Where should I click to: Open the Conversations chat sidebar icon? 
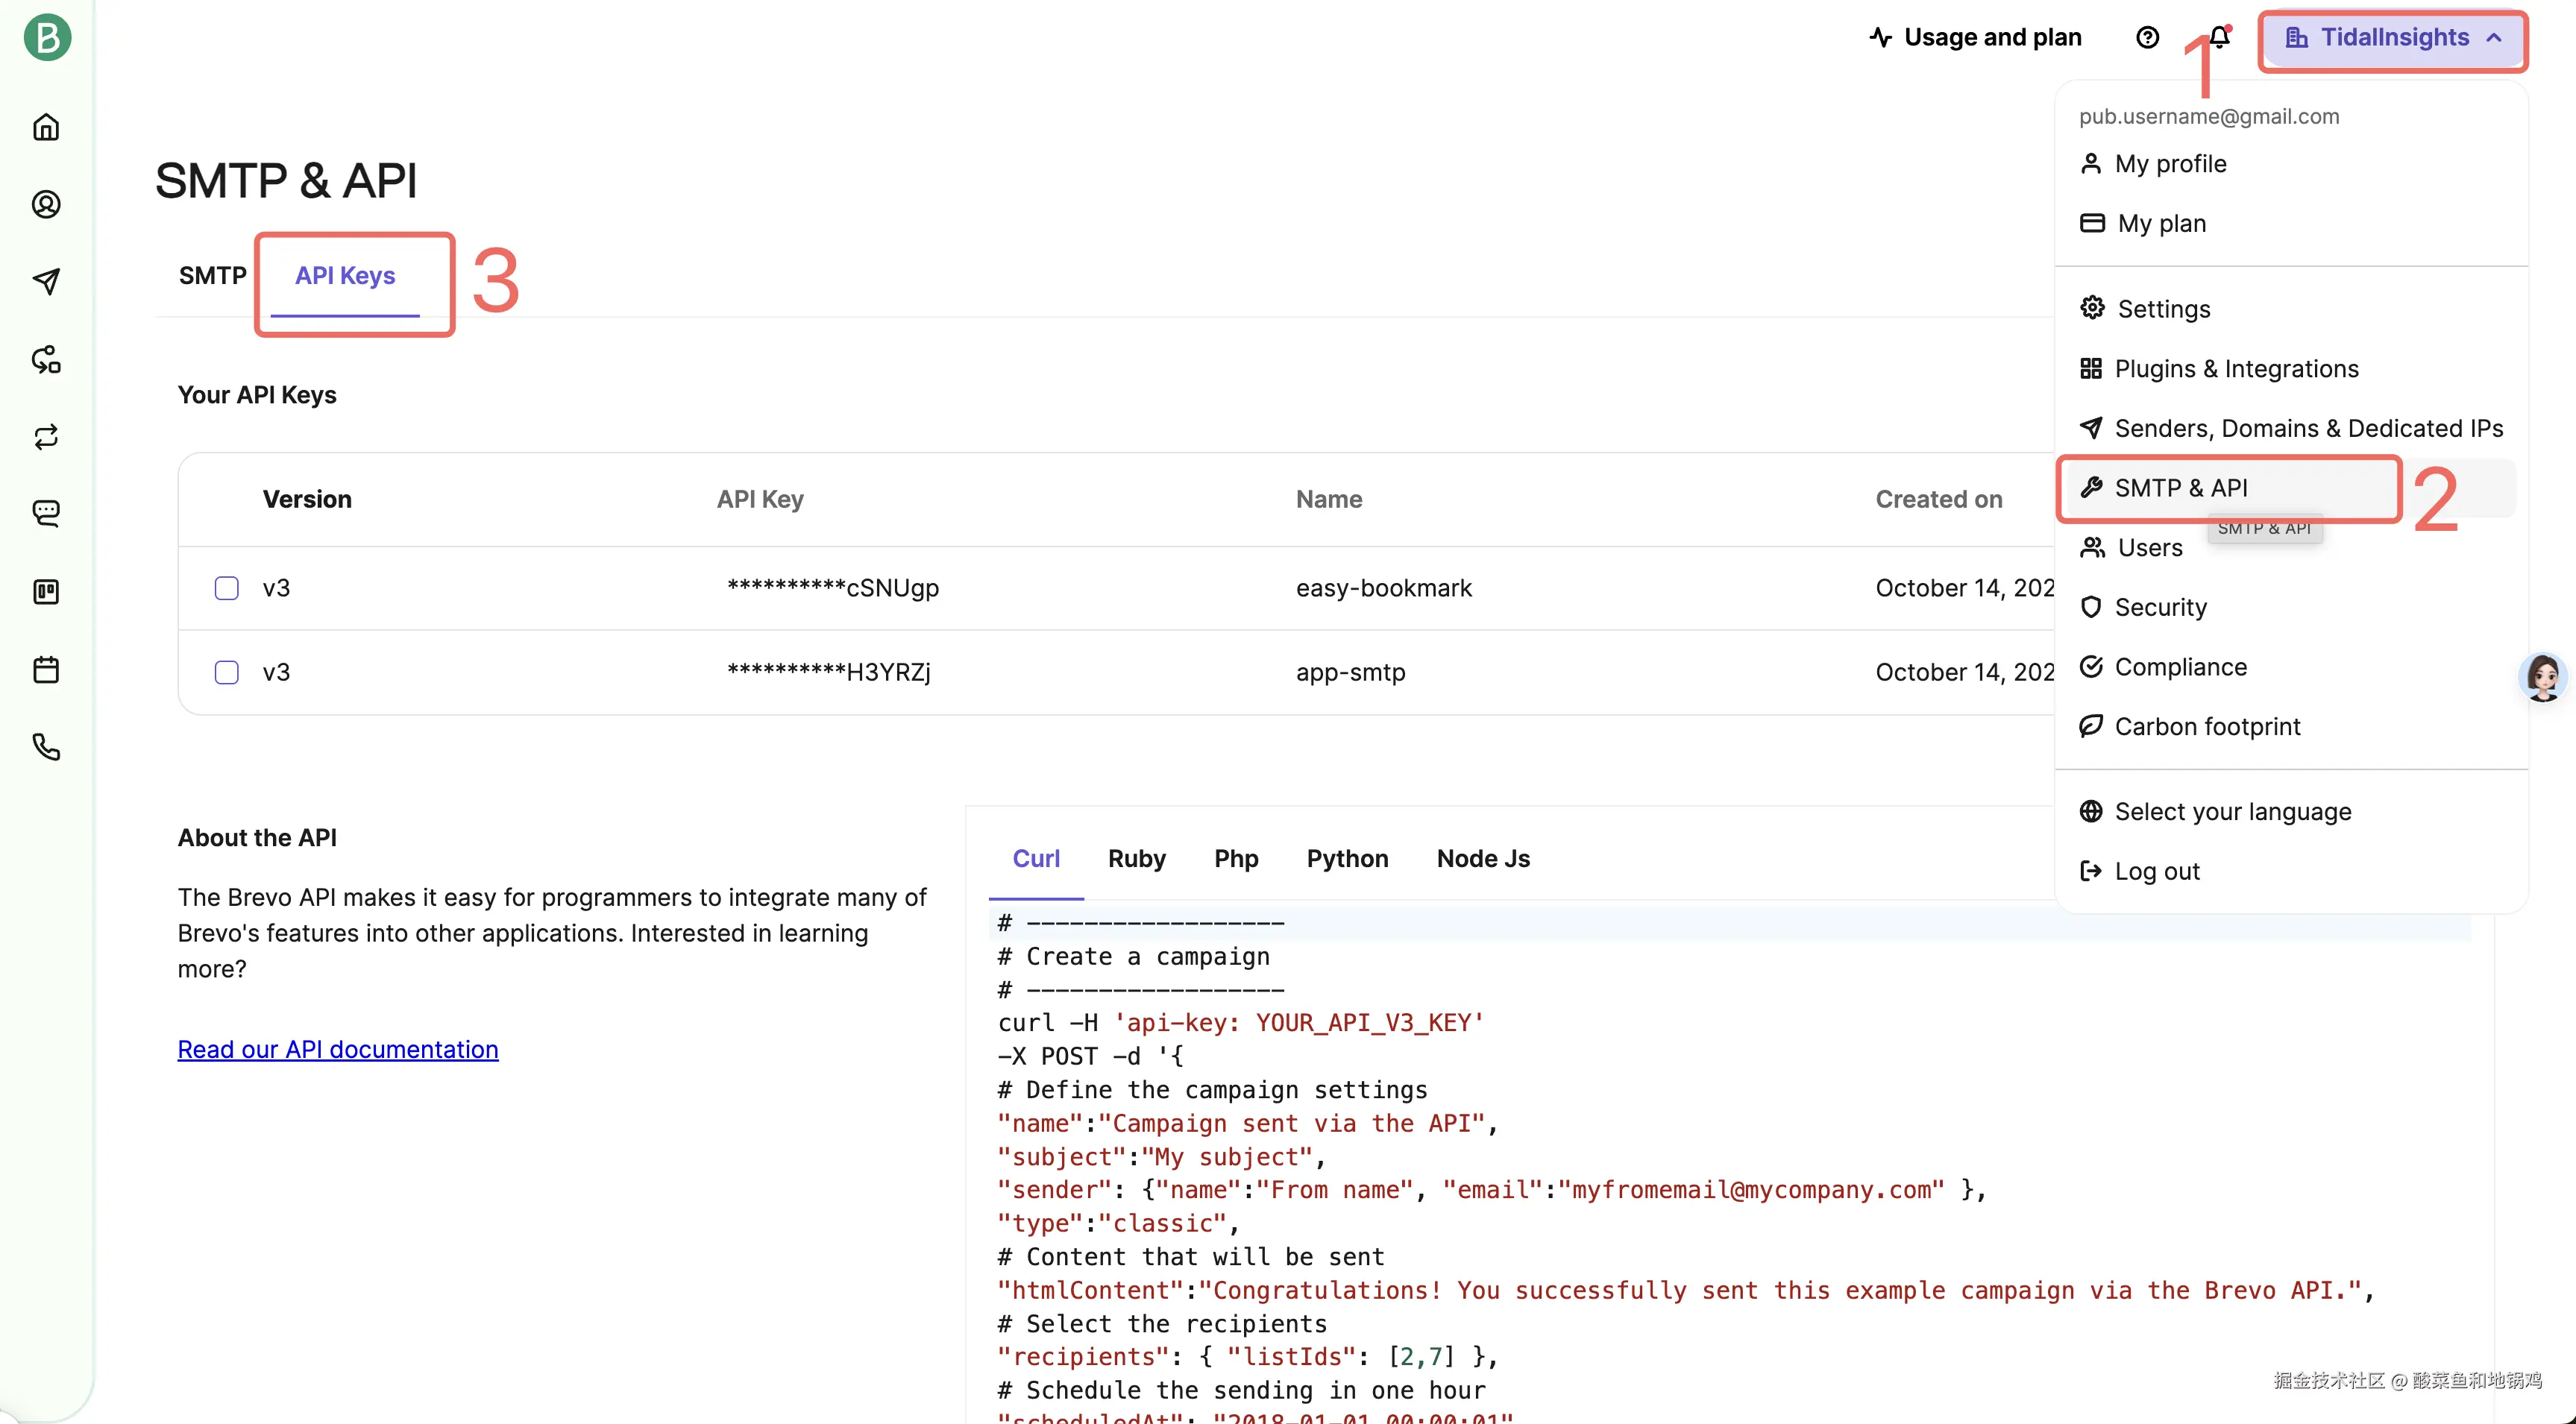46,513
